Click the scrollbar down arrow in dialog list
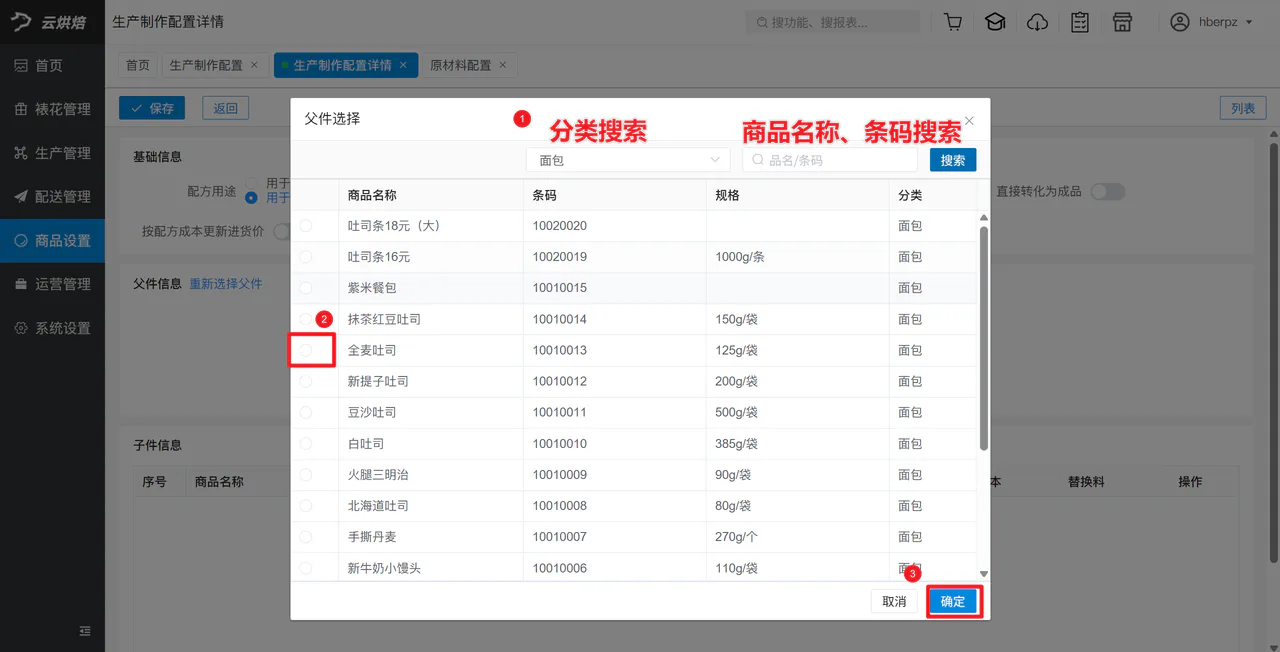 (x=984, y=574)
